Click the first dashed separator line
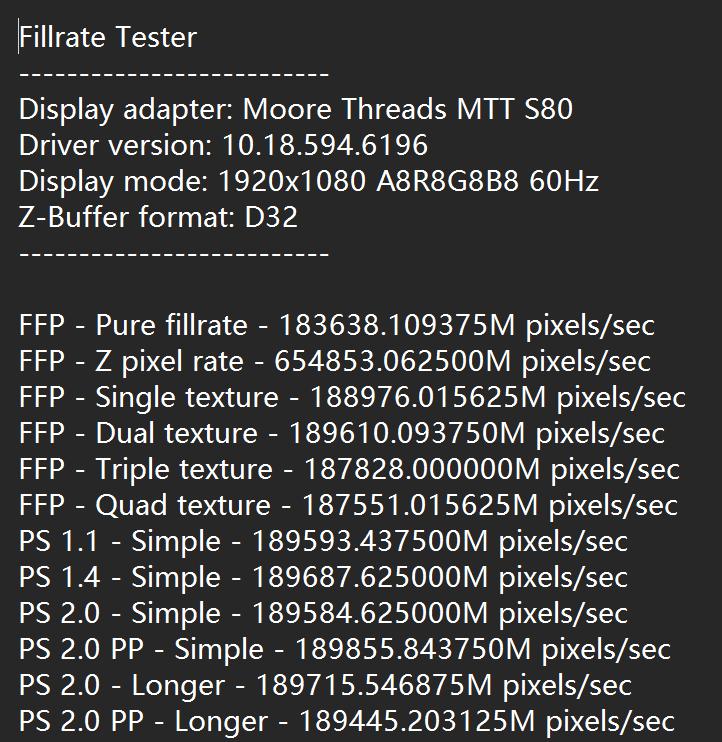This screenshot has width=722, height=742. coord(174,74)
